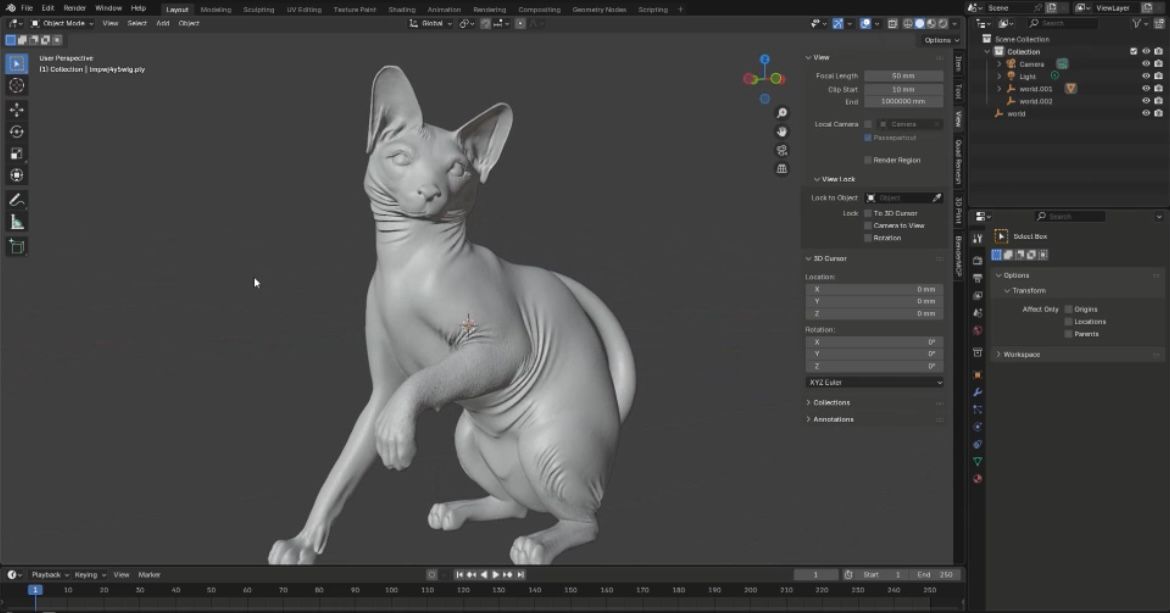Hide the Camera object with its eye icon
This screenshot has width=1170, height=613.
1145,64
